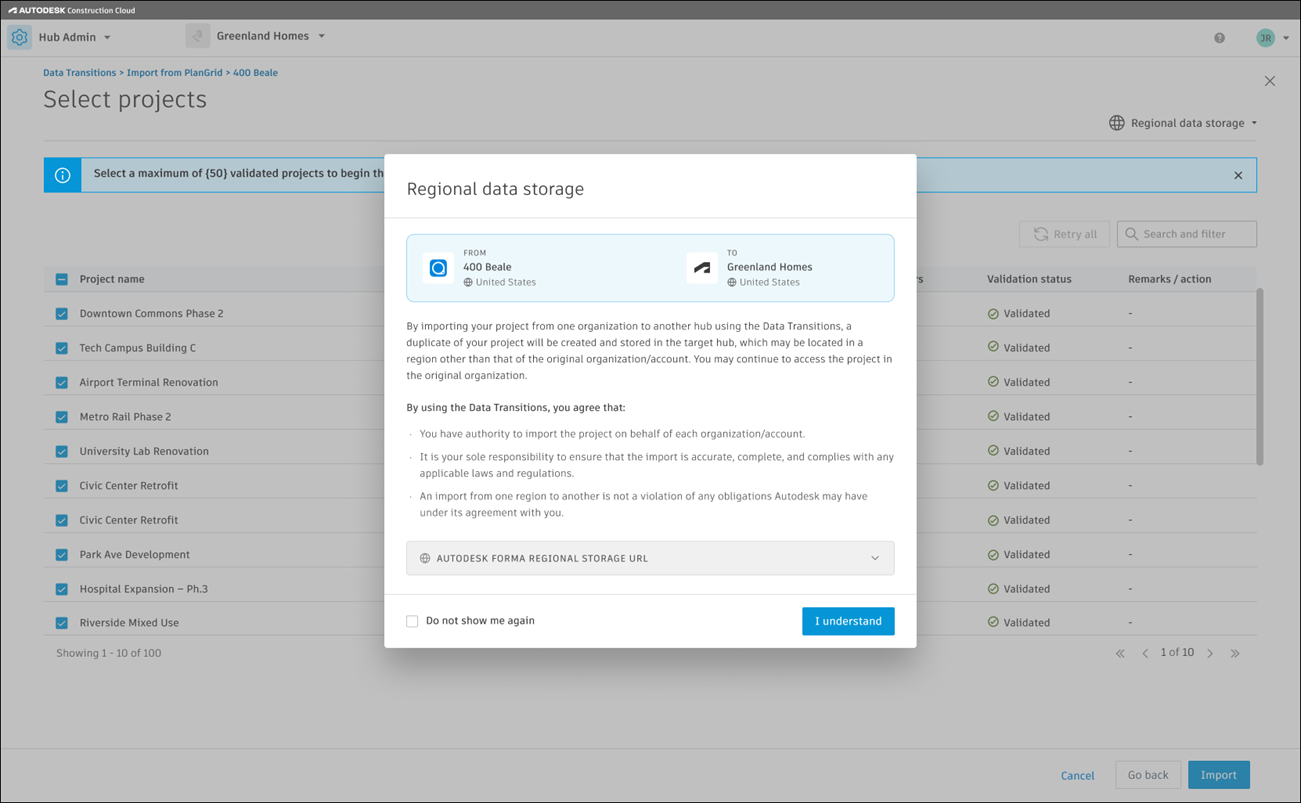Click the Airport Terminal Renovation project name
Image resolution: width=1301 pixels, height=803 pixels.
(149, 382)
